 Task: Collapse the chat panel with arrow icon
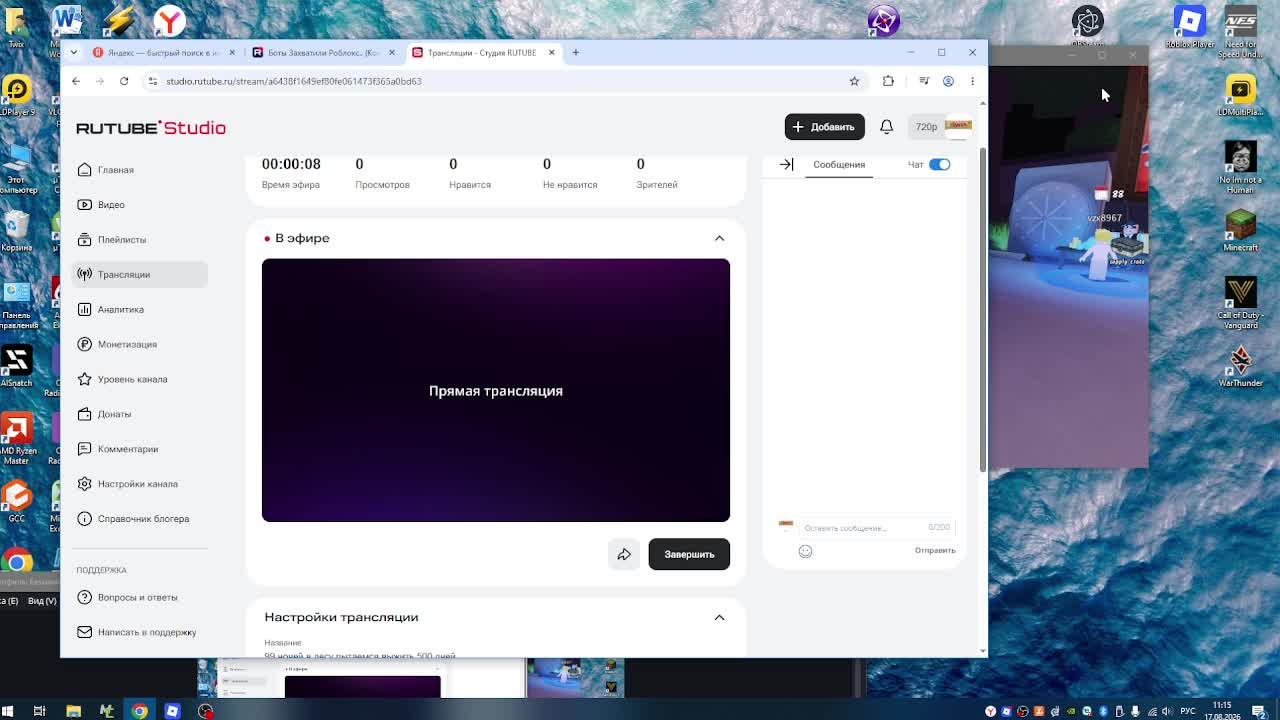tap(786, 164)
